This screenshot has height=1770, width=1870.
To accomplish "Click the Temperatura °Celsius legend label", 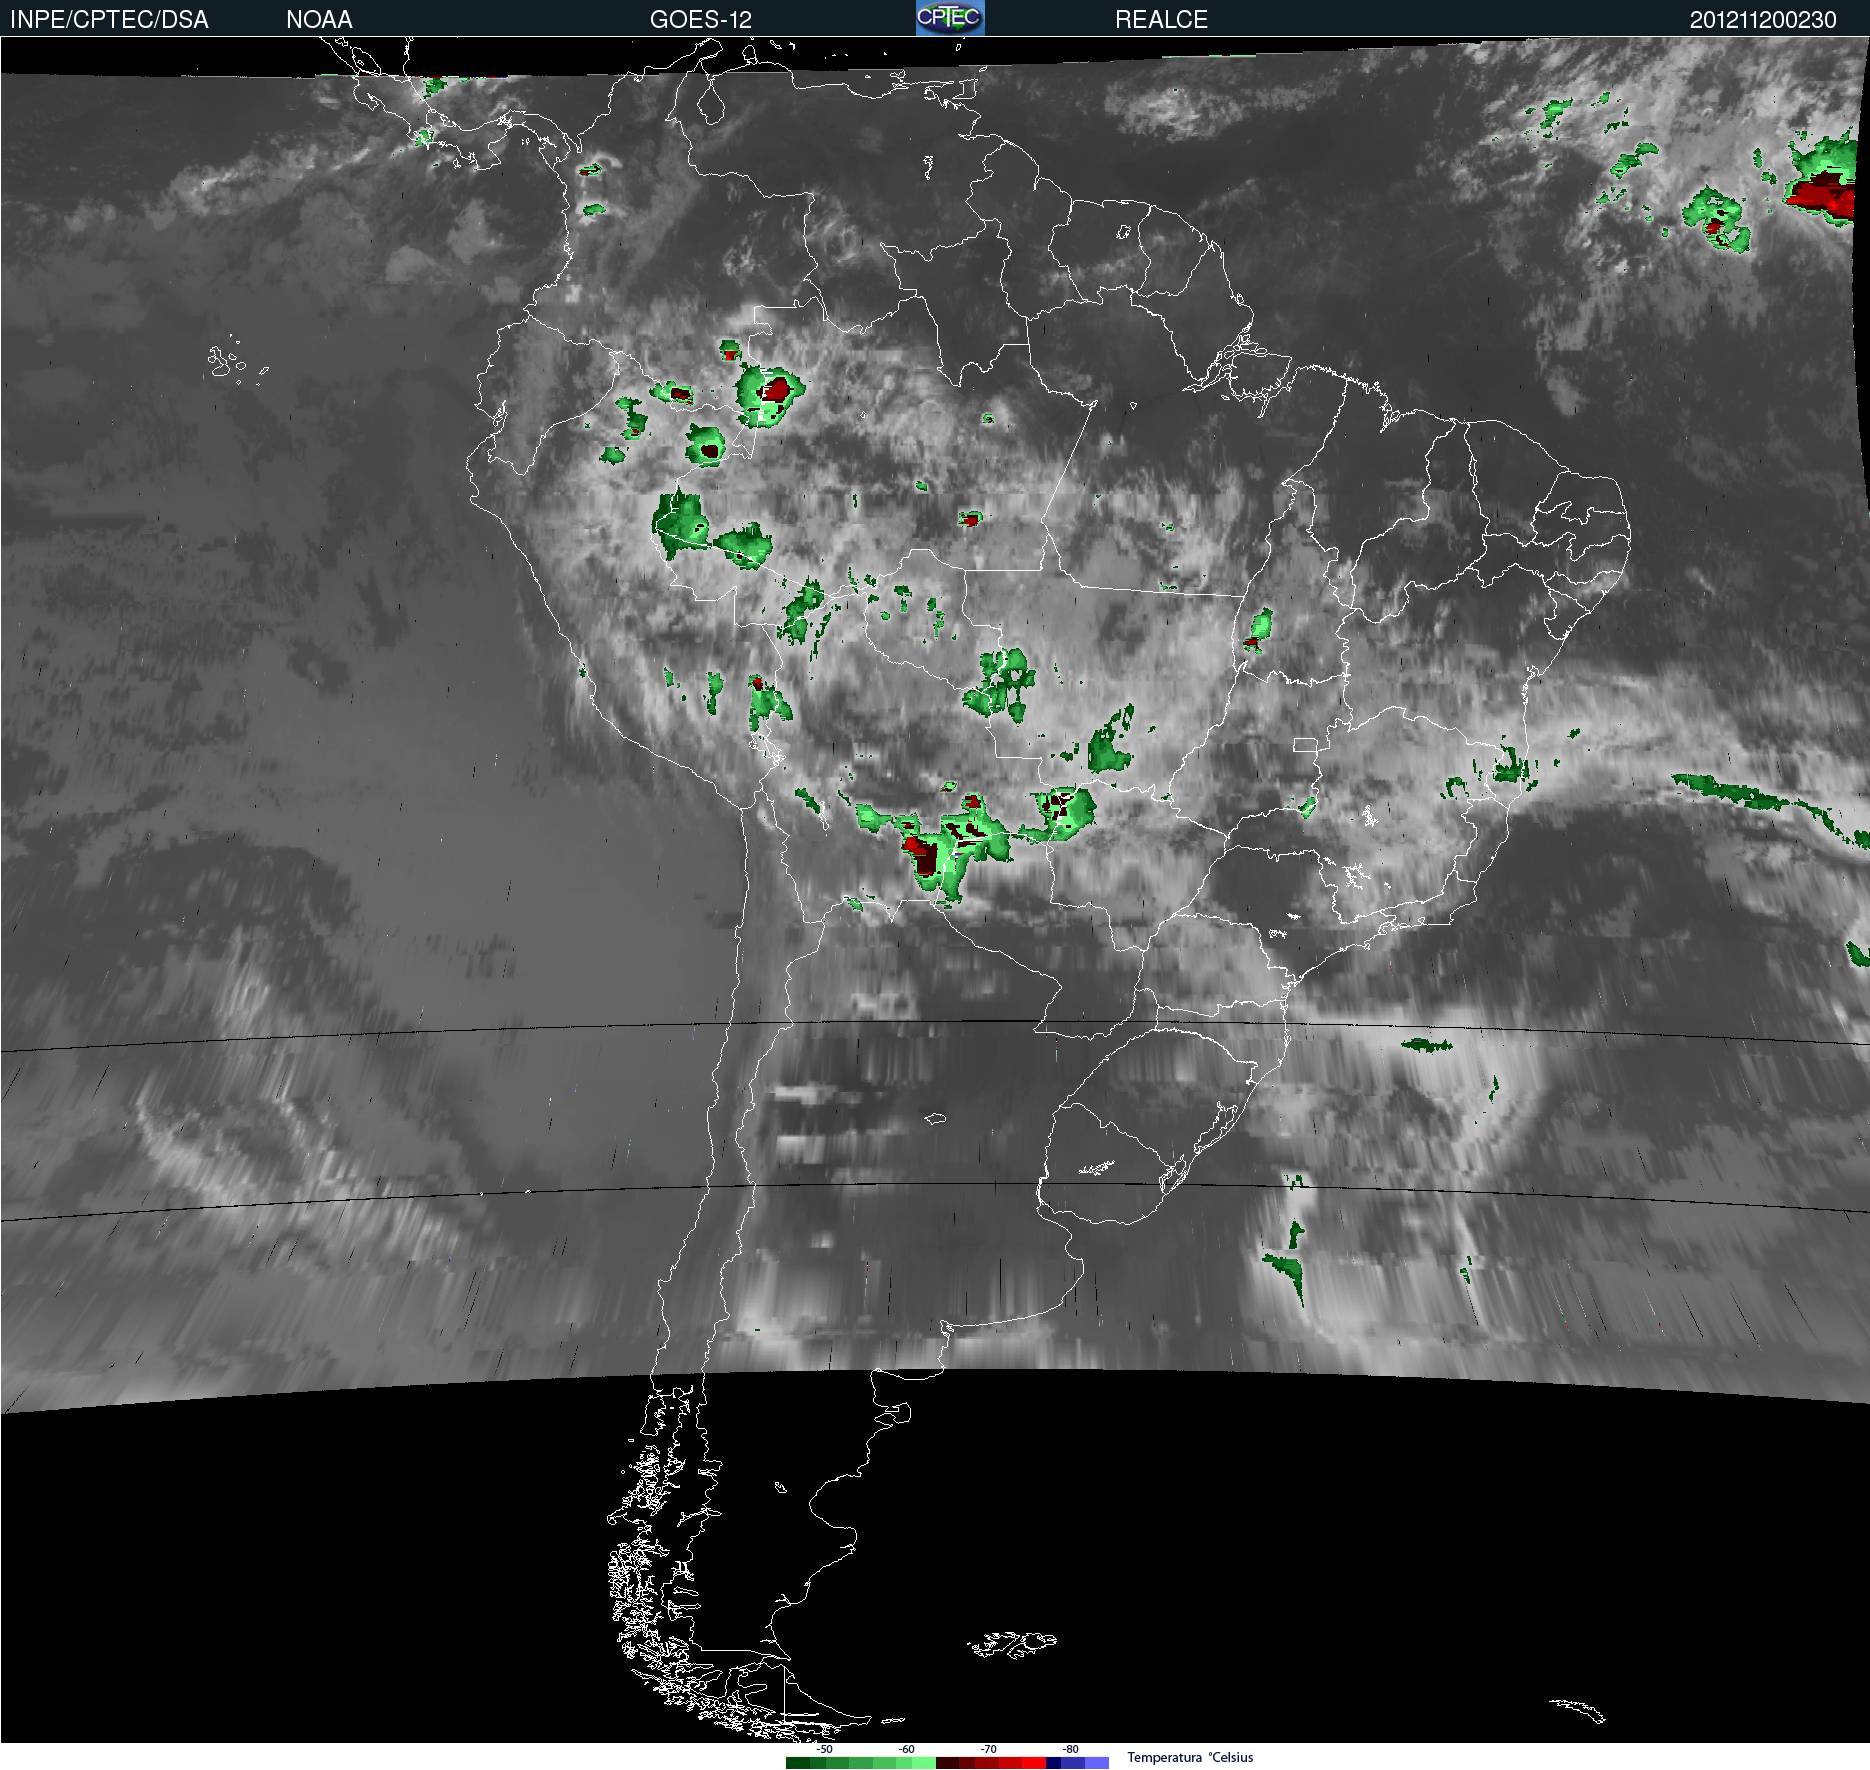I will coord(1190,1757).
